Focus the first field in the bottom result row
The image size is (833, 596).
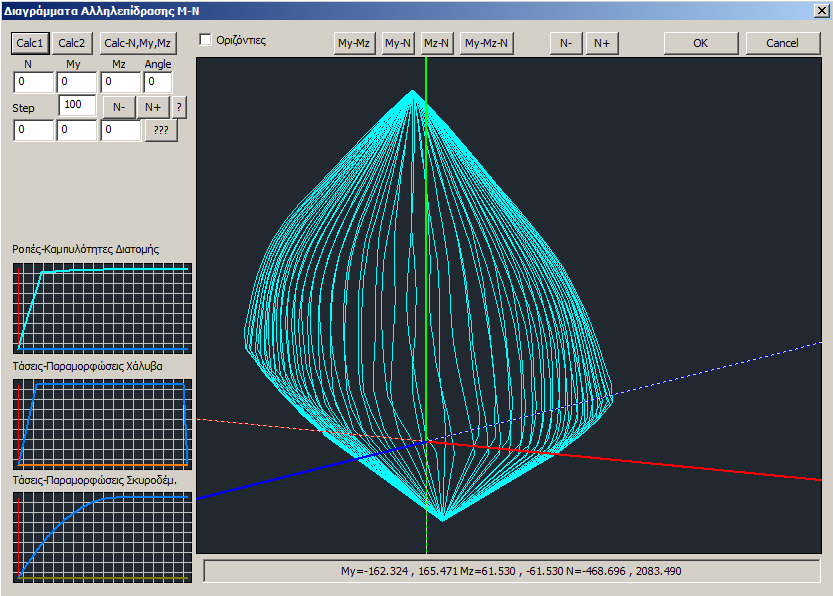click(33, 130)
